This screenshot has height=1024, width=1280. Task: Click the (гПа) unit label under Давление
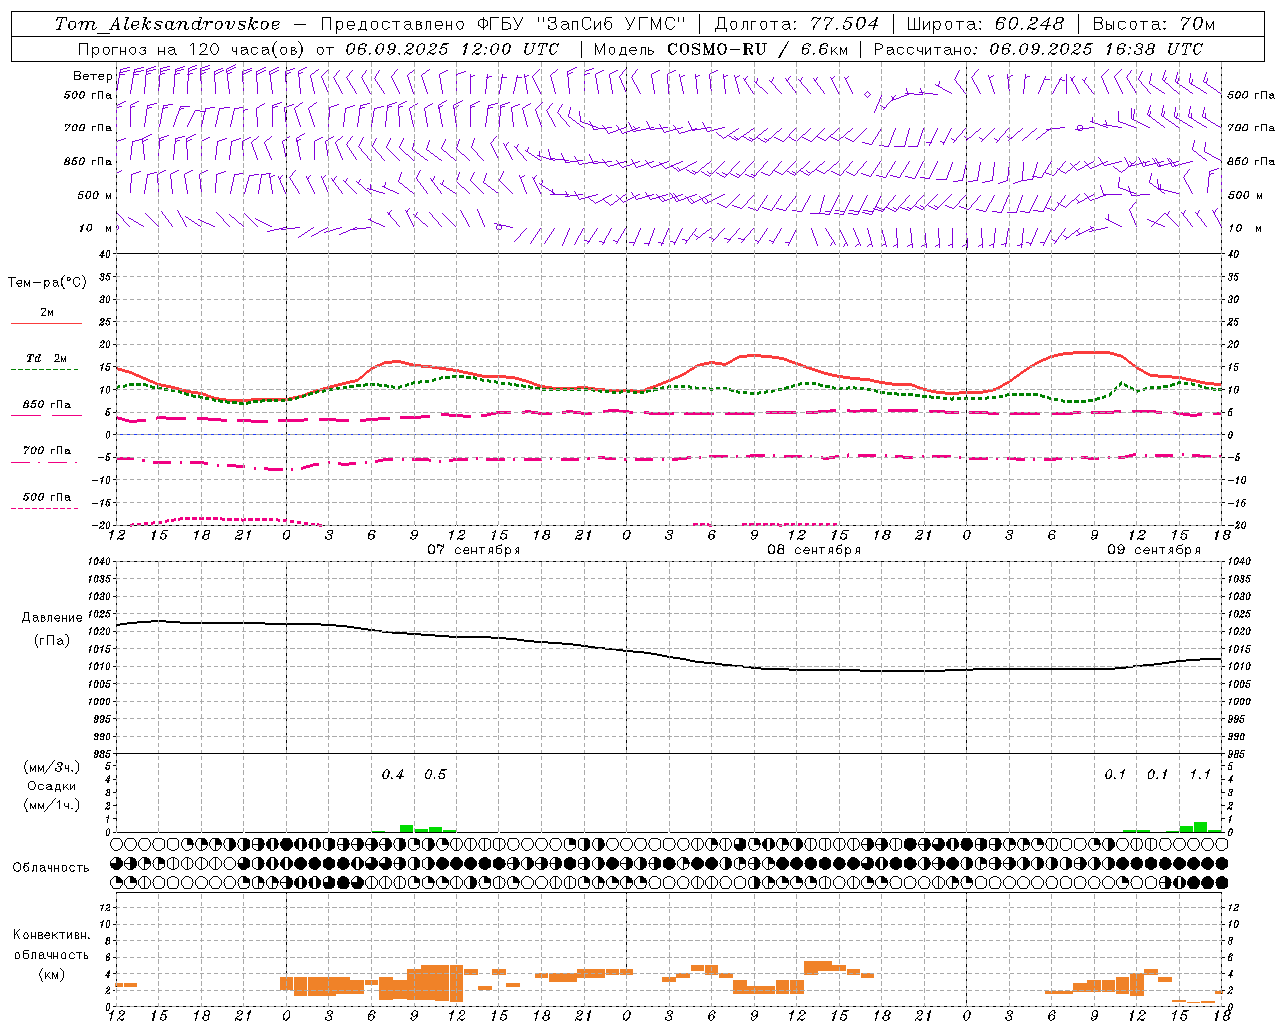[x=52, y=640]
